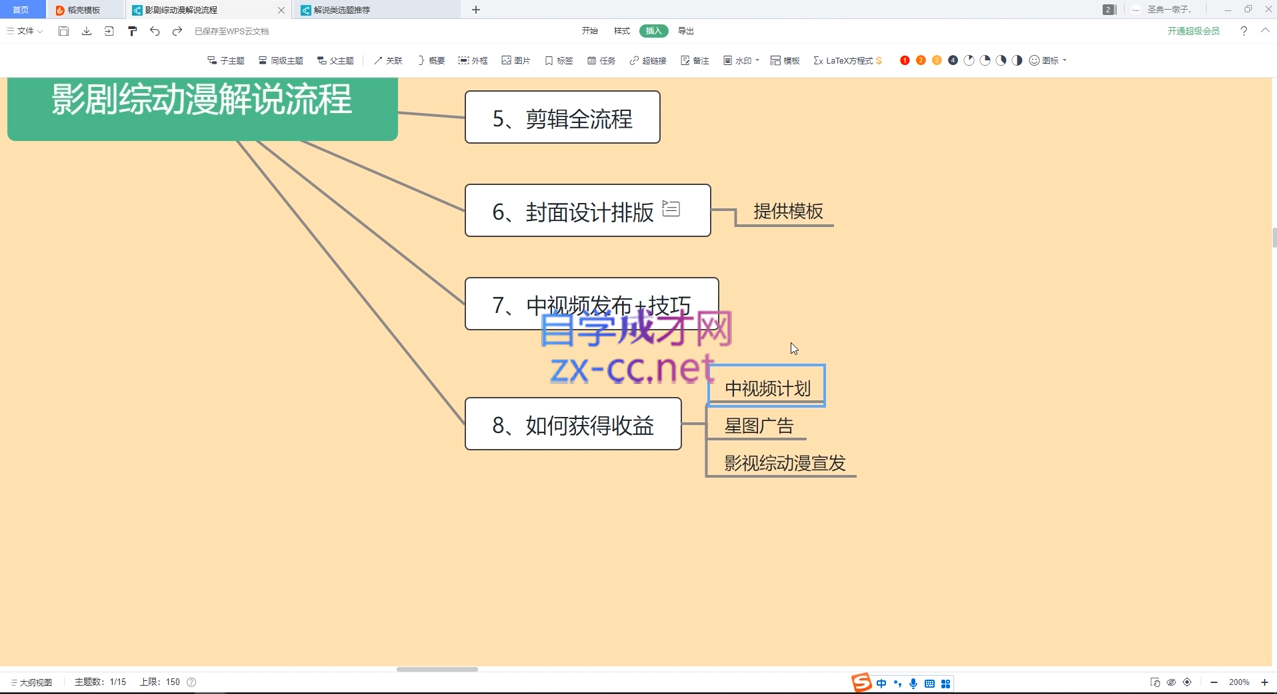Click the number 2 badge in title bar
Screen dimensions: 1277x694
tap(1109, 10)
